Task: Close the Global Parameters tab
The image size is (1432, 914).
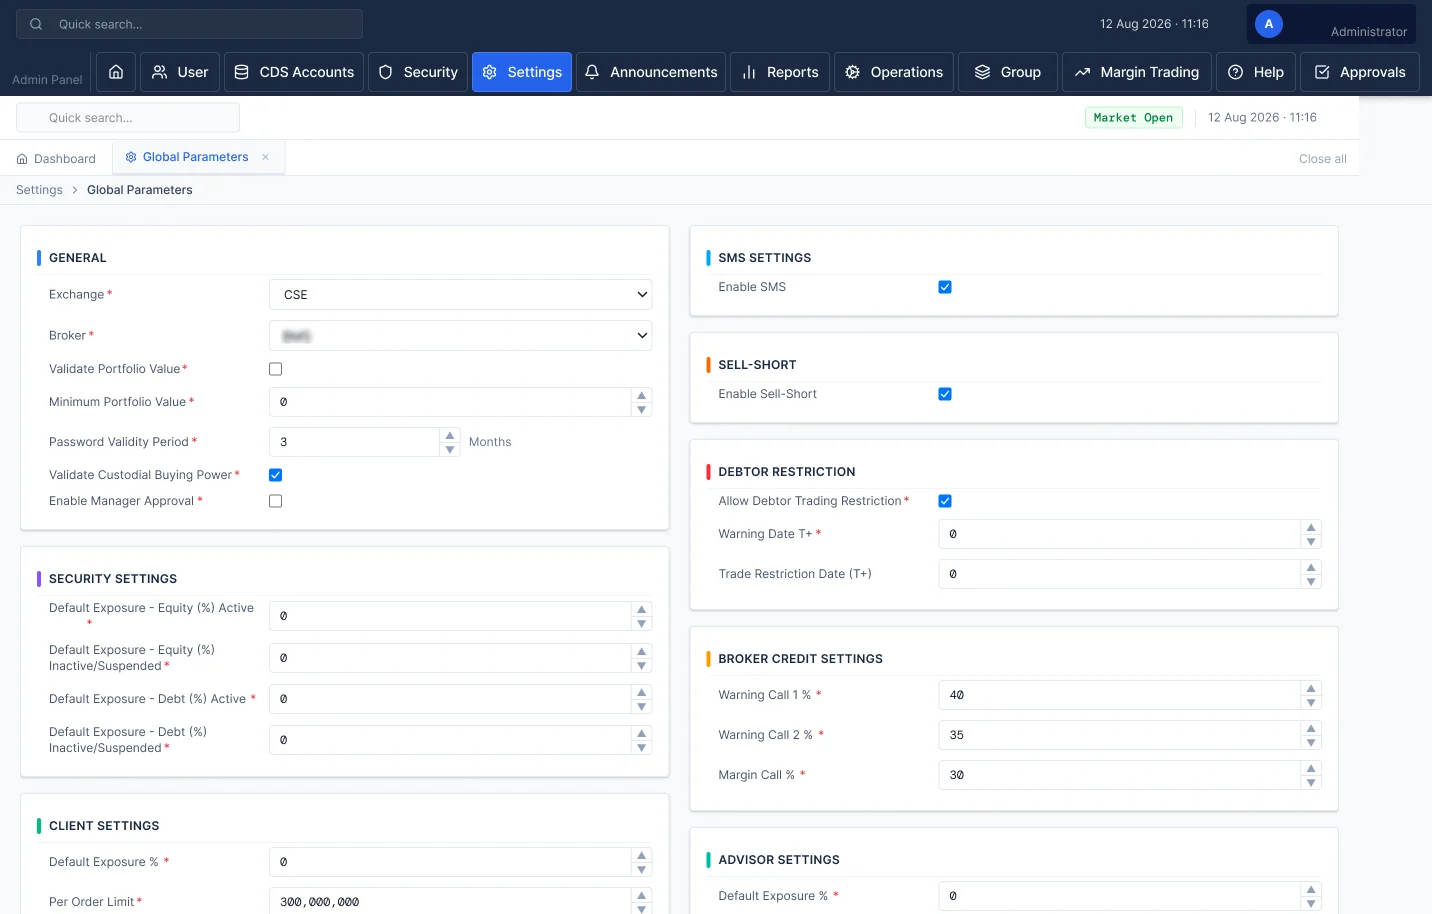Action: [266, 157]
